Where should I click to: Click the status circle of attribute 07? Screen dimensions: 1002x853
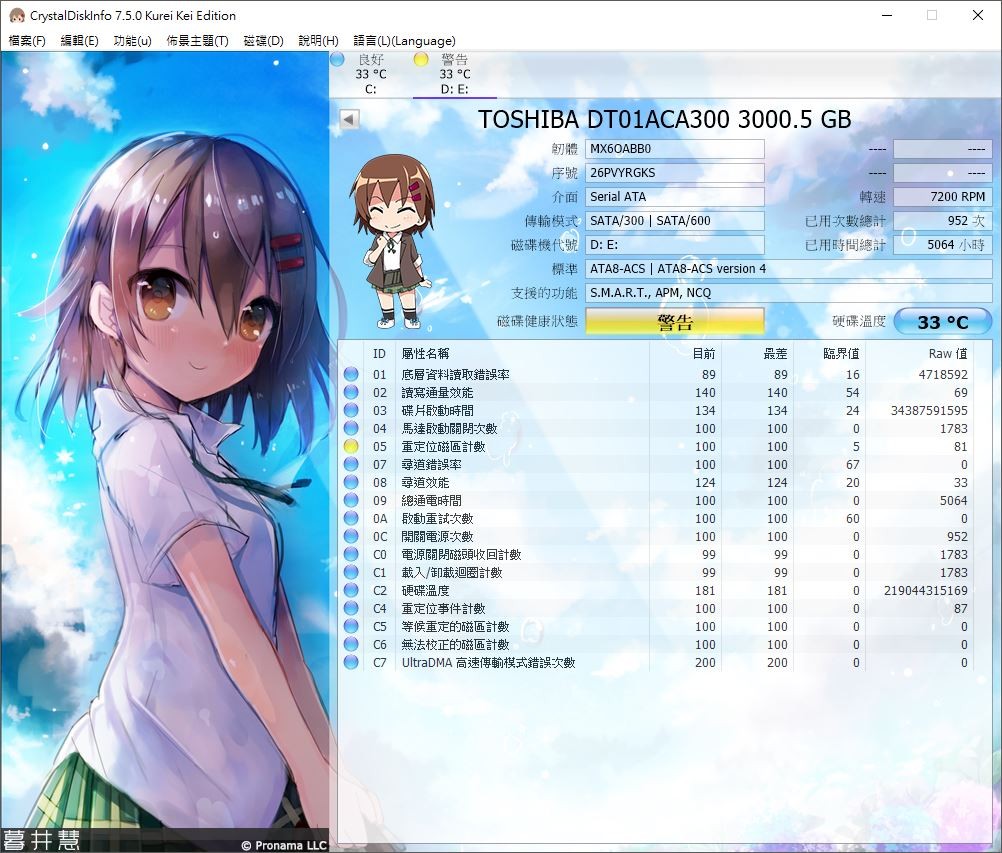click(x=351, y=465)
